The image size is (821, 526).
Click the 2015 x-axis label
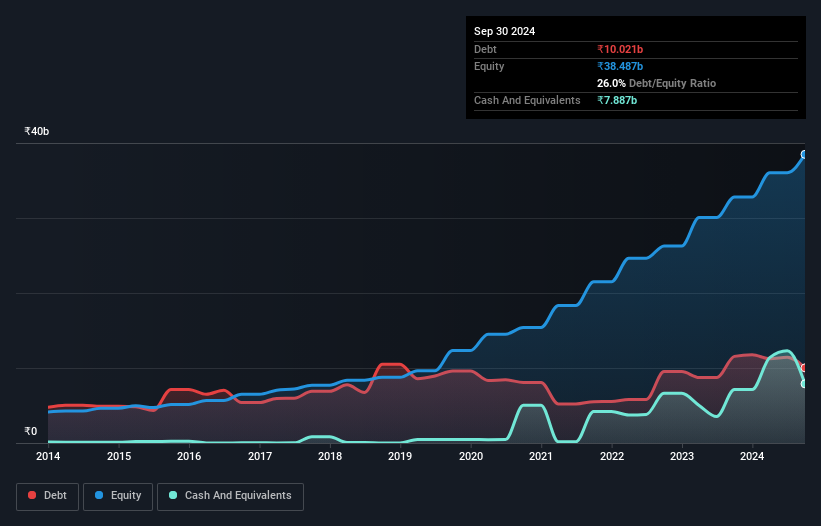[x=119, y=456]
